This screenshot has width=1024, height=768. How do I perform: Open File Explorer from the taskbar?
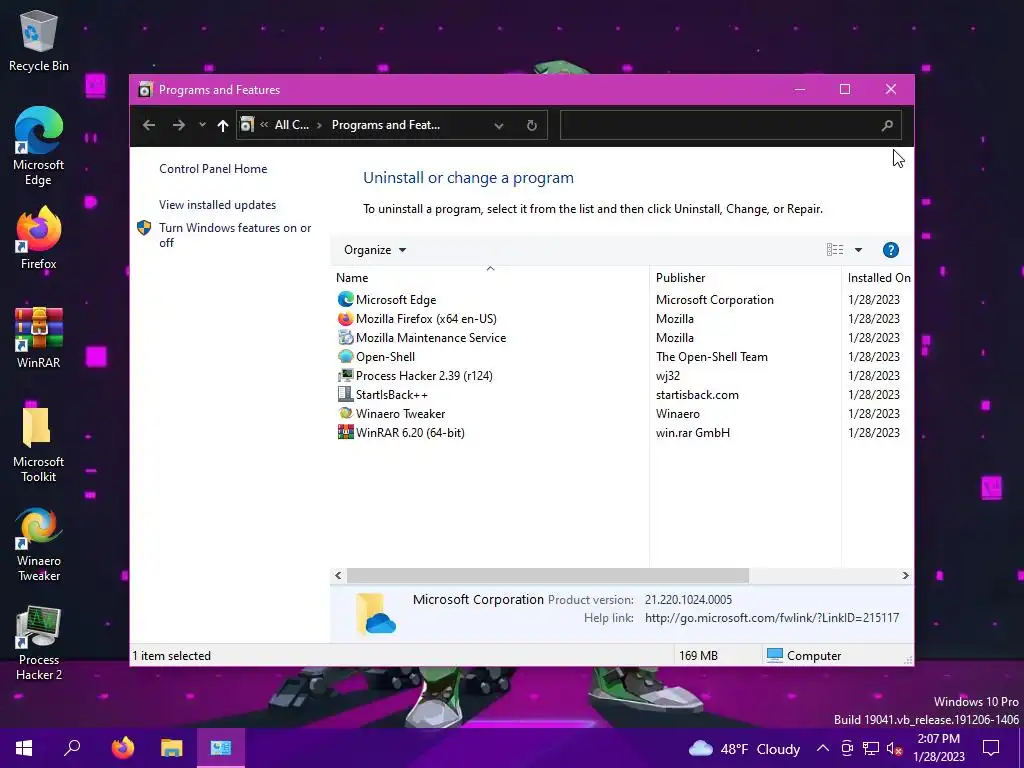pyautogui.click(x=172, y=748)
